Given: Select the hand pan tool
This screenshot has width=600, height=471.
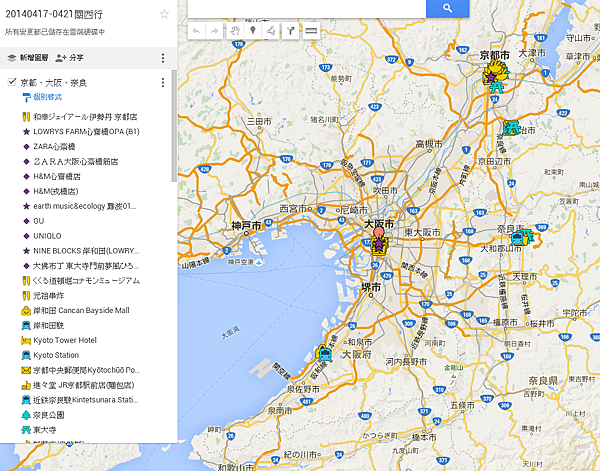Looking at the screenshot, I should pyautogui.click(x=235, y=31).
